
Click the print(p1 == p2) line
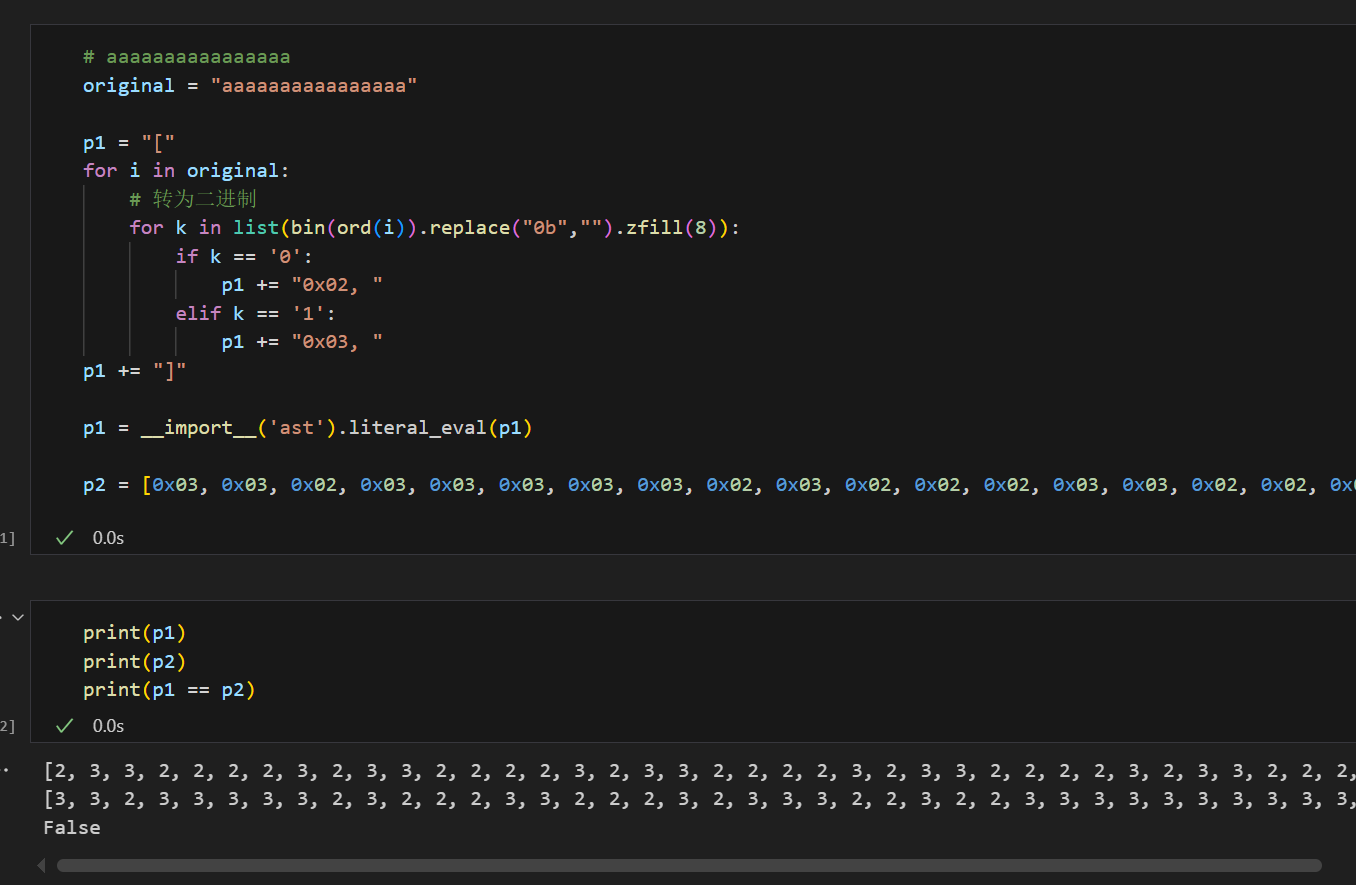169,690
